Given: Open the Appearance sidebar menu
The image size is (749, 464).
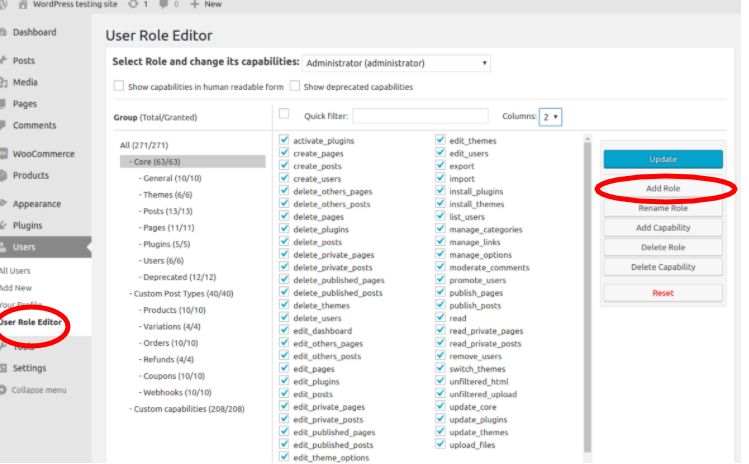Looking at the screenshot, I should pyautogui.click(x=37, y=204).
